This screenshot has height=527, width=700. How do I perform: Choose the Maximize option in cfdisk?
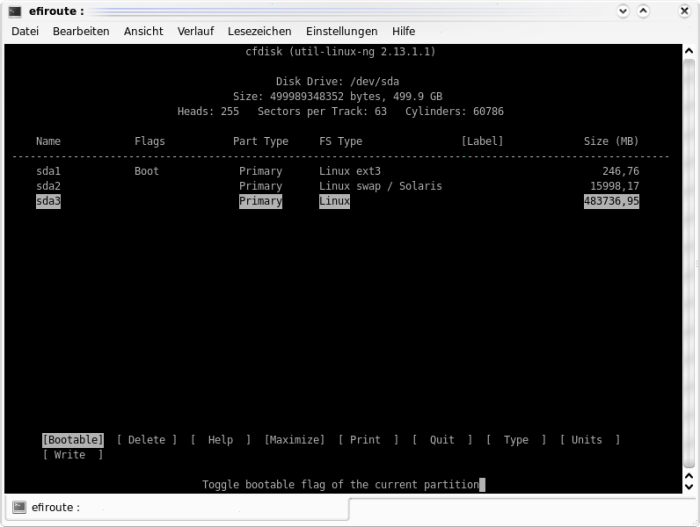(x=294, y=440)
